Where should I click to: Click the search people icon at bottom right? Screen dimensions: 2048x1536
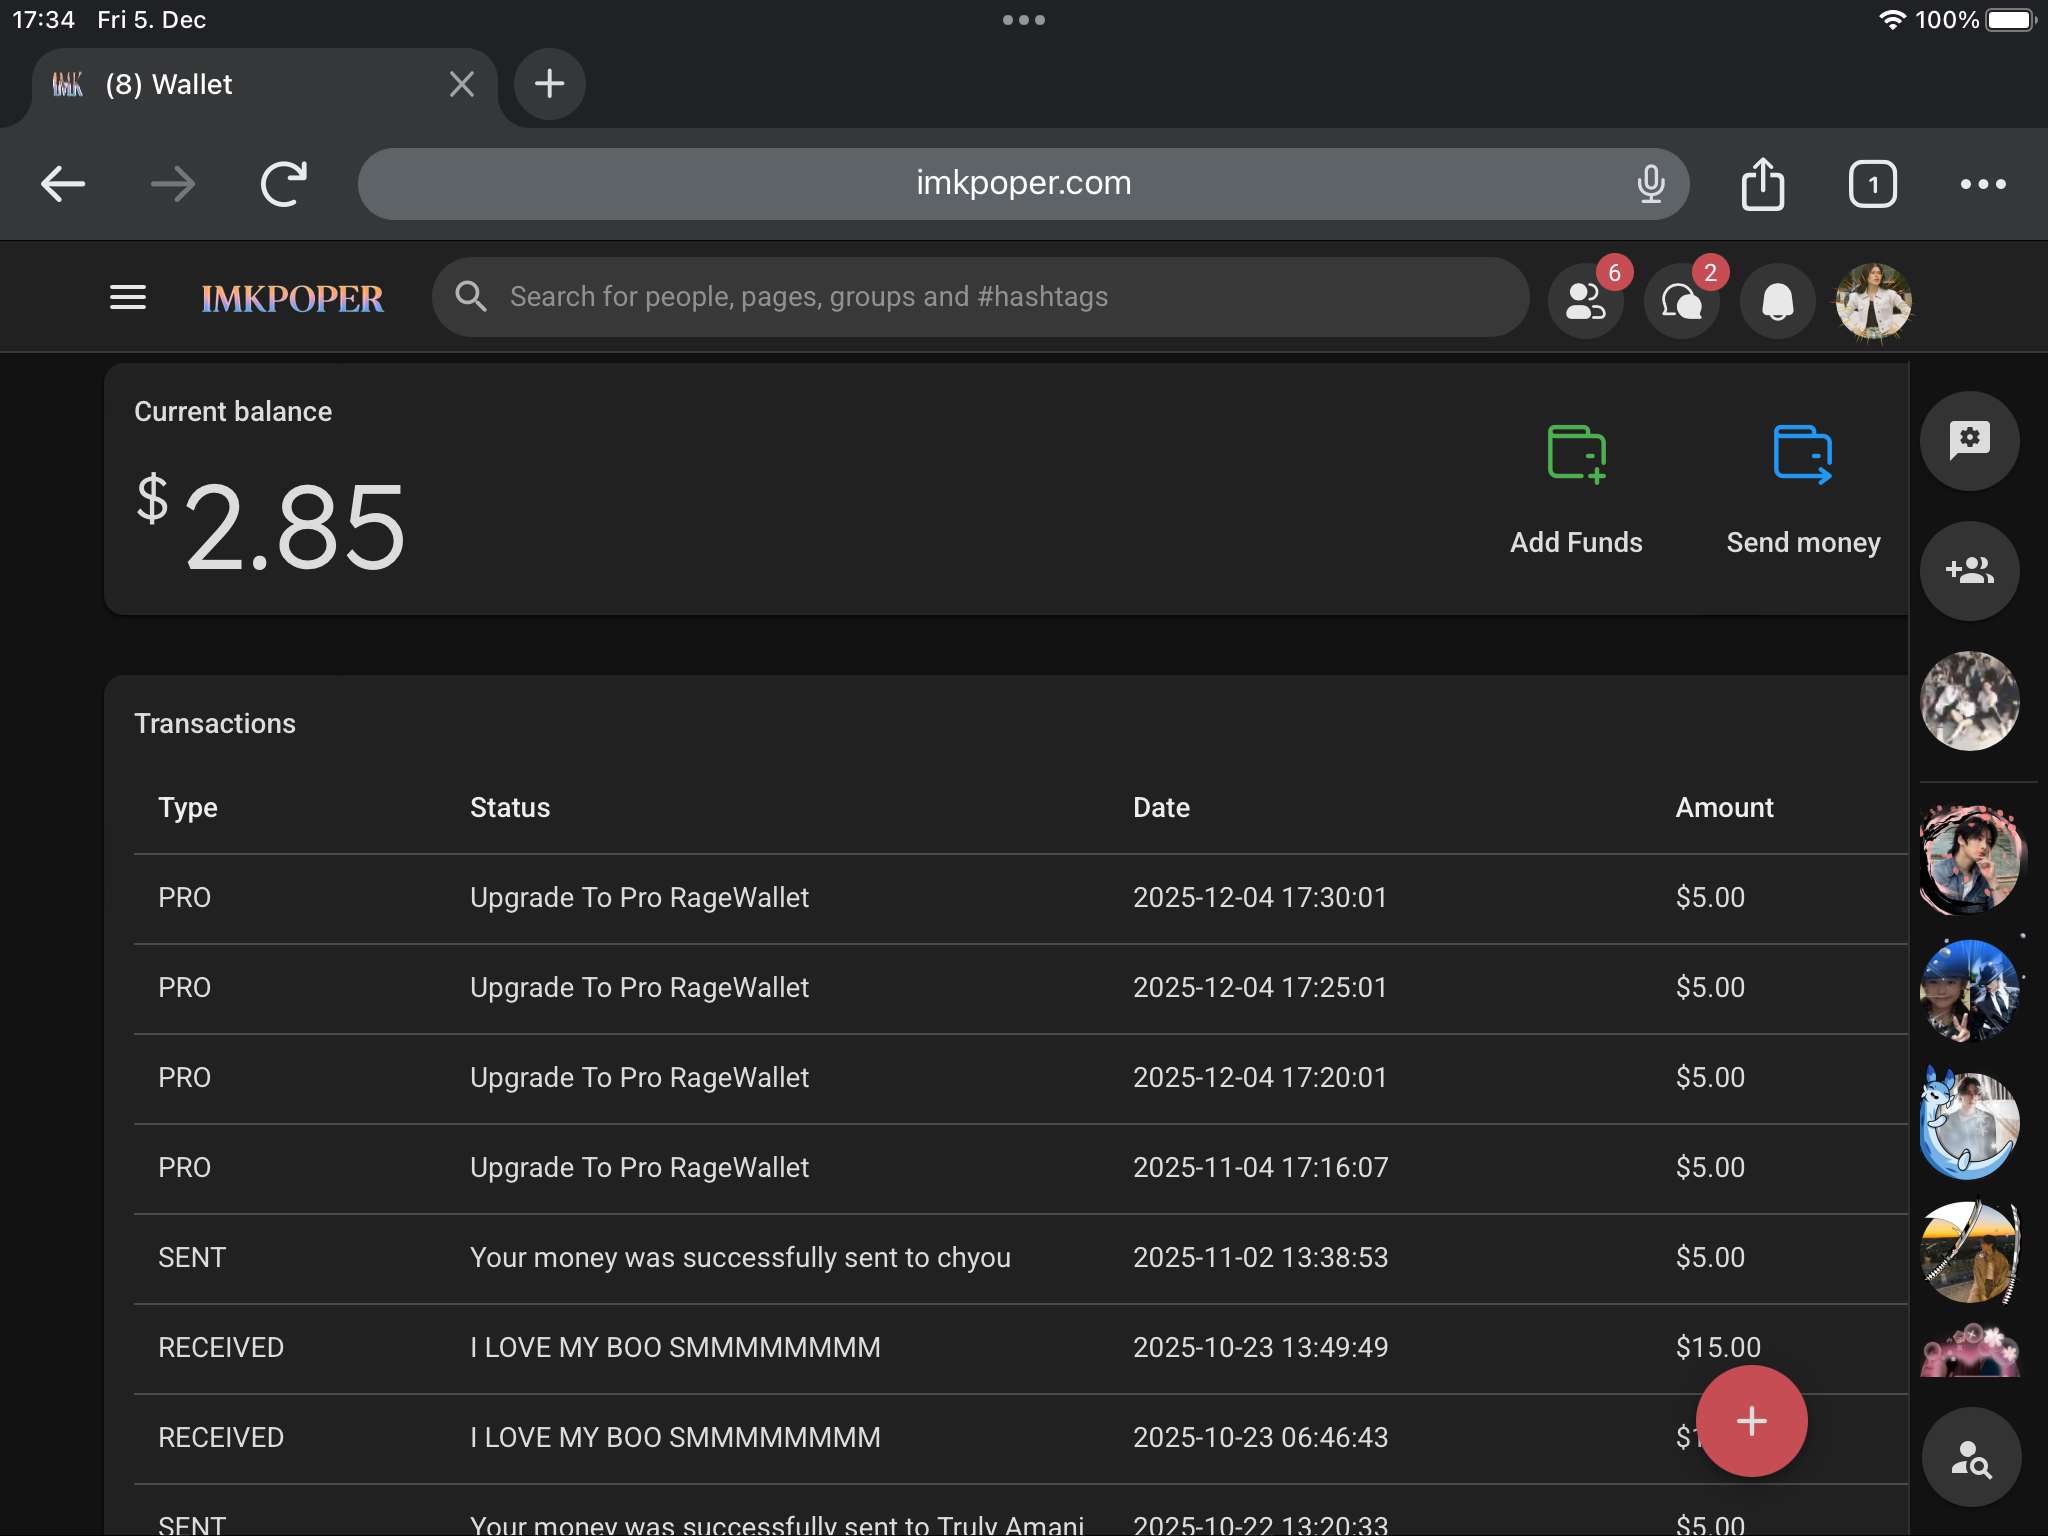click(x=1971, y=1459)
